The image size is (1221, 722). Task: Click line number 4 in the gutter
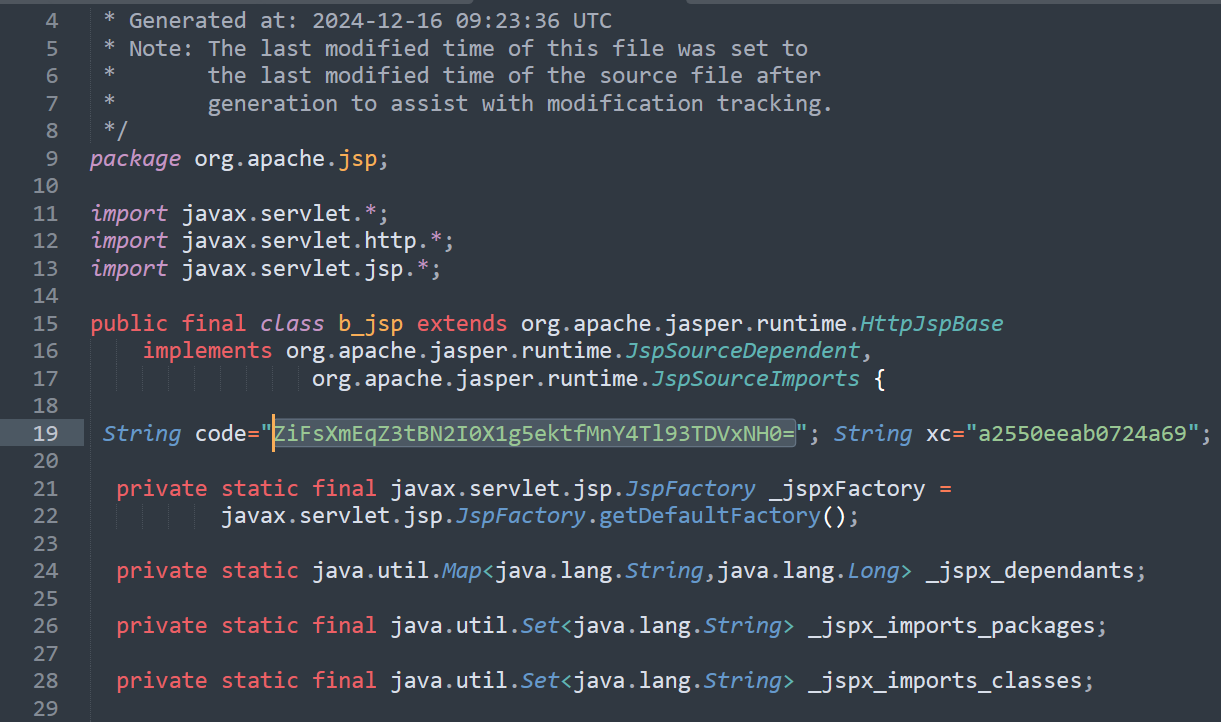pos(52,20)
